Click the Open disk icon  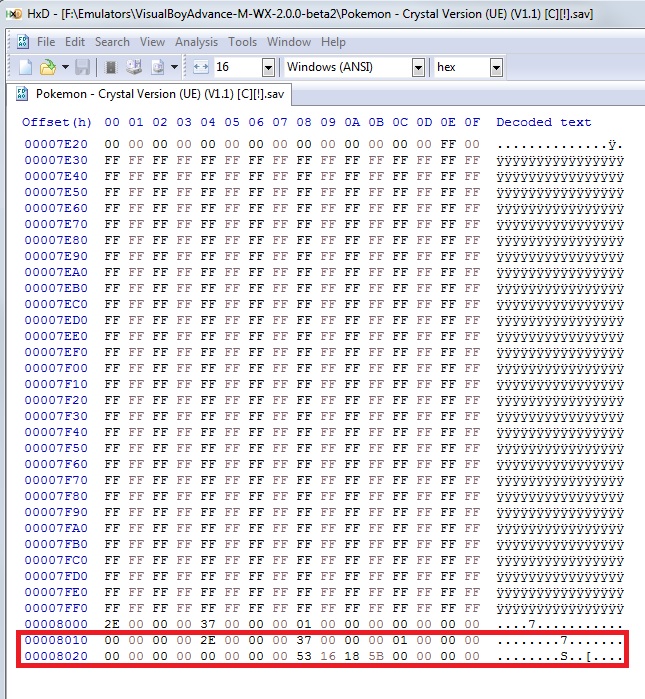coord(133,67)
